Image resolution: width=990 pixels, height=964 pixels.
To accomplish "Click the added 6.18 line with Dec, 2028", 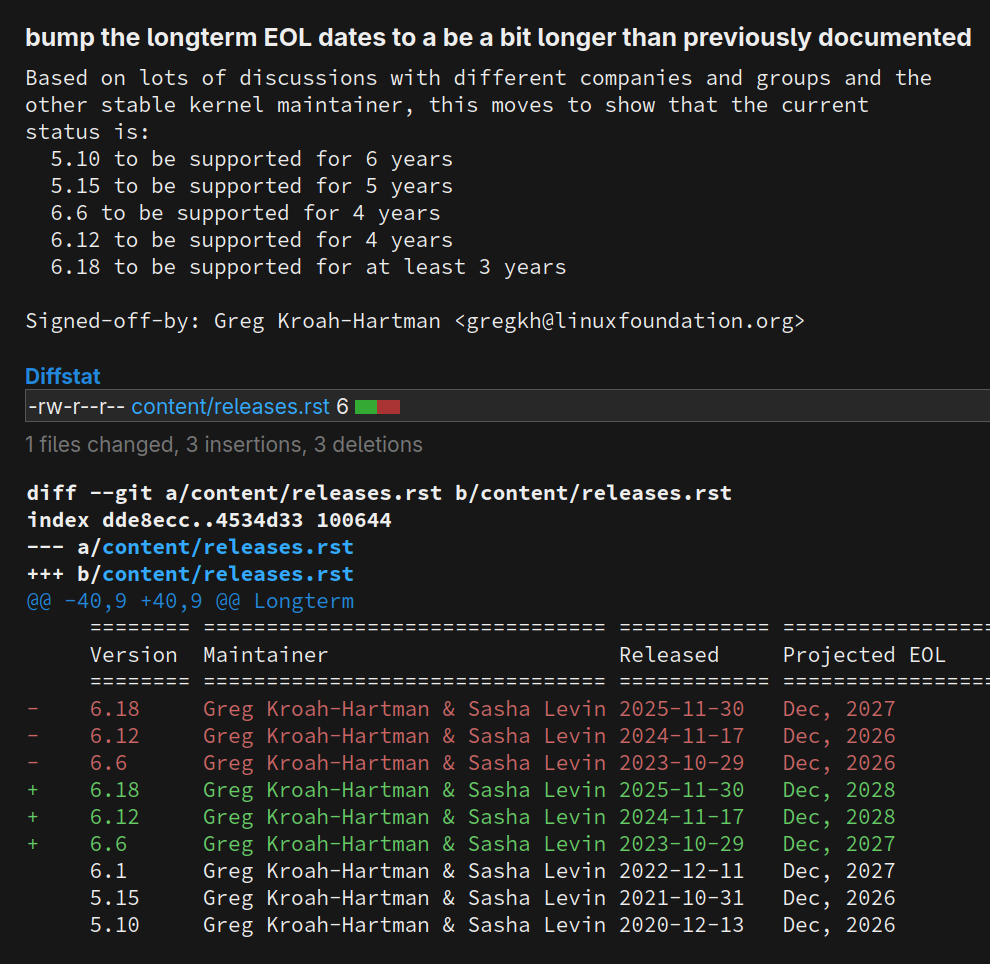I will pyautogui.click(x=460, y=790).
